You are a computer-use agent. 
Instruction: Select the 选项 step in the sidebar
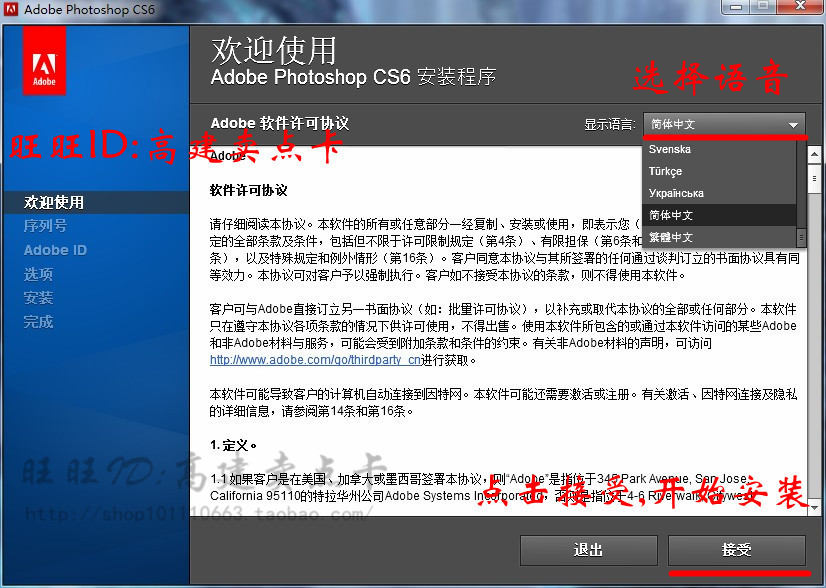click(38, 274)
